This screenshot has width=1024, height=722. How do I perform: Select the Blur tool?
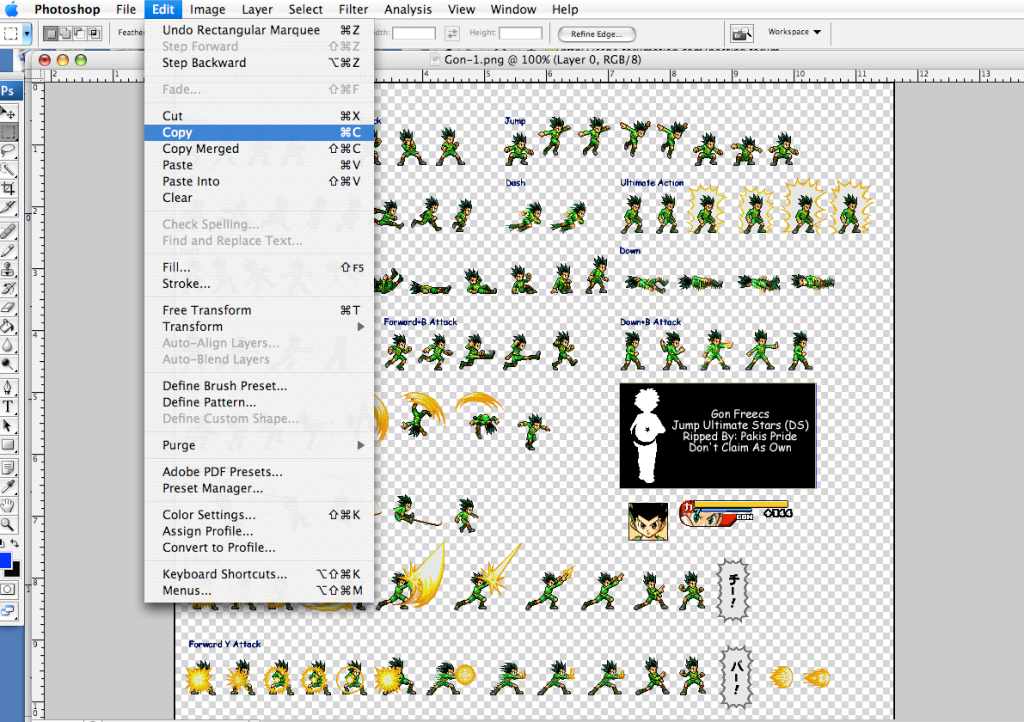(x=8, y=345)
